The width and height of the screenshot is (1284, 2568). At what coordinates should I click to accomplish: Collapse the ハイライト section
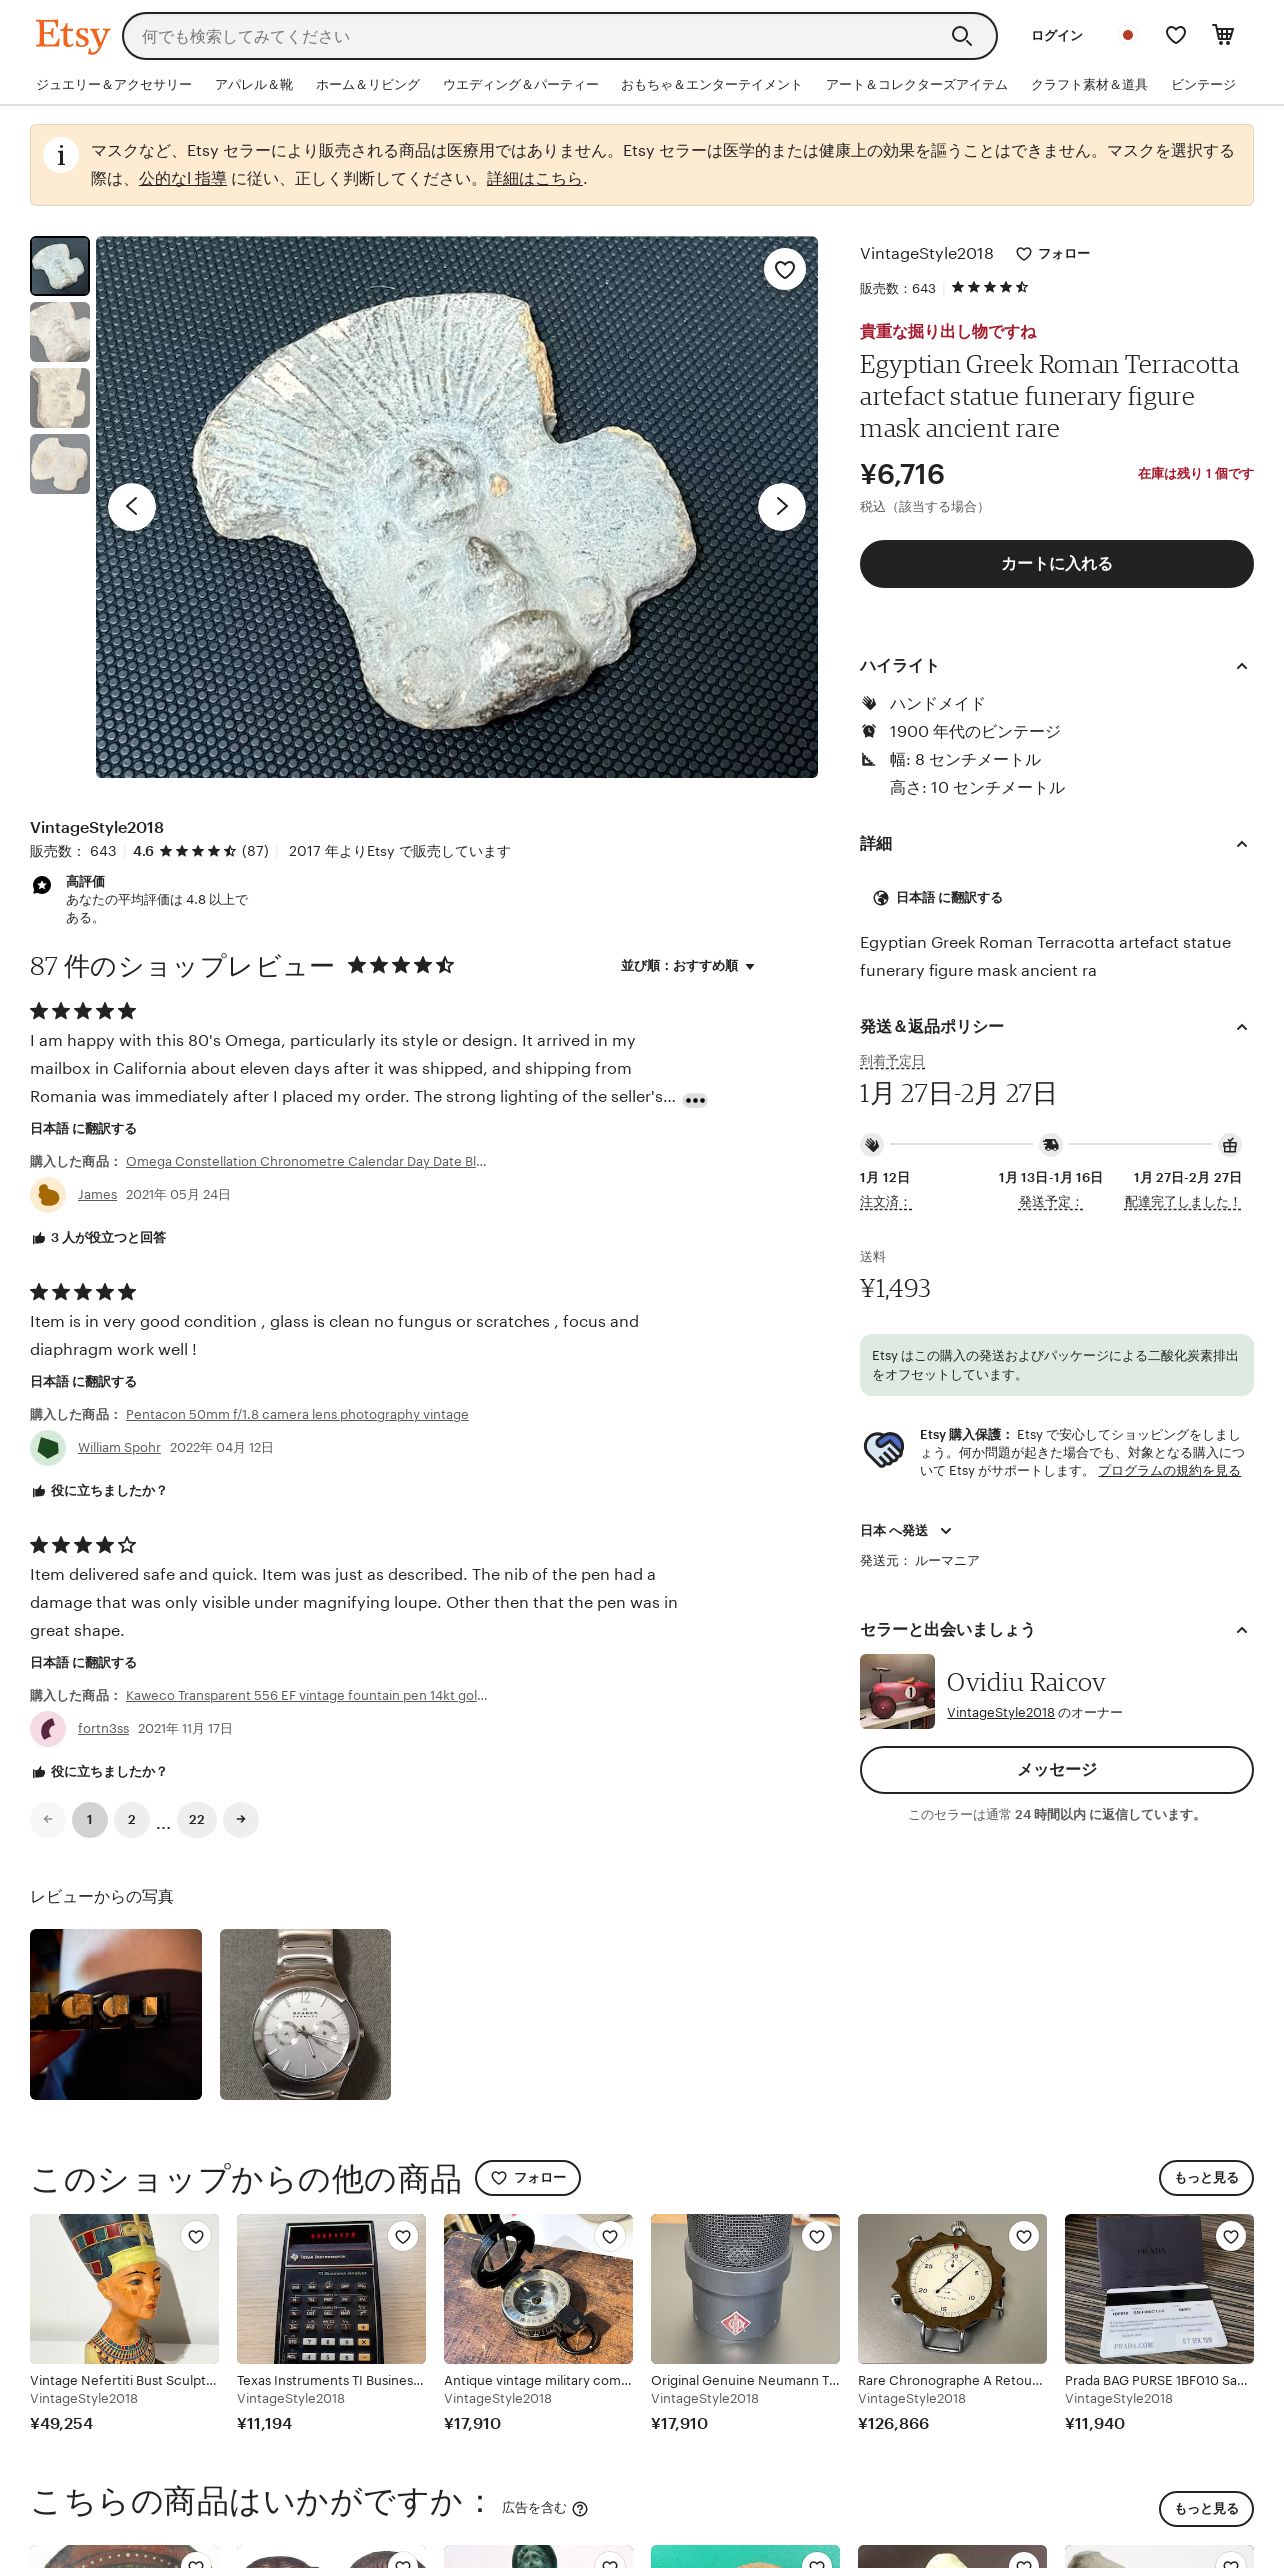point(1241,666)
